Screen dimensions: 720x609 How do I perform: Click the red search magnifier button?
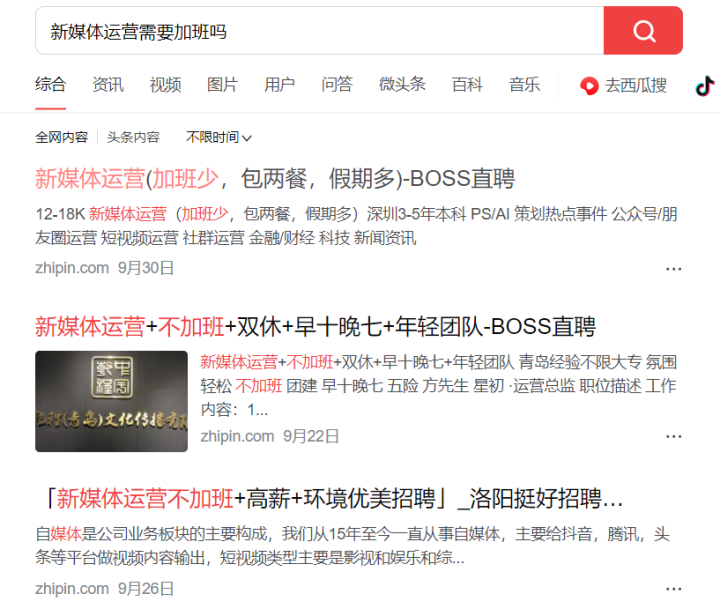tap(643, 30)
